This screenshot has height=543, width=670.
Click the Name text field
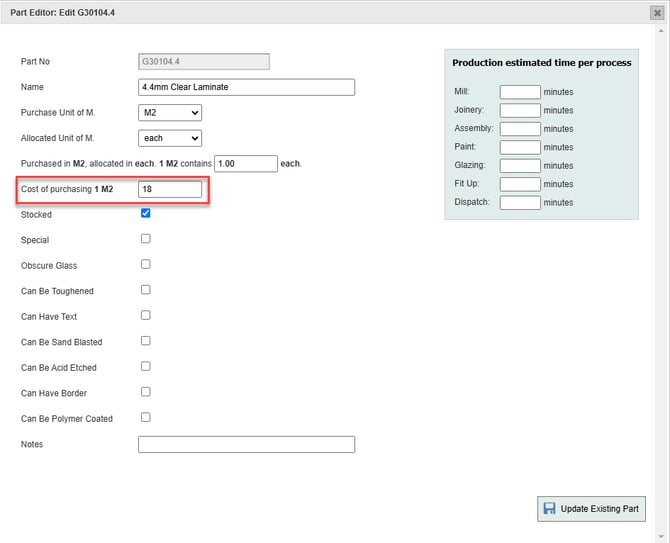246,87
